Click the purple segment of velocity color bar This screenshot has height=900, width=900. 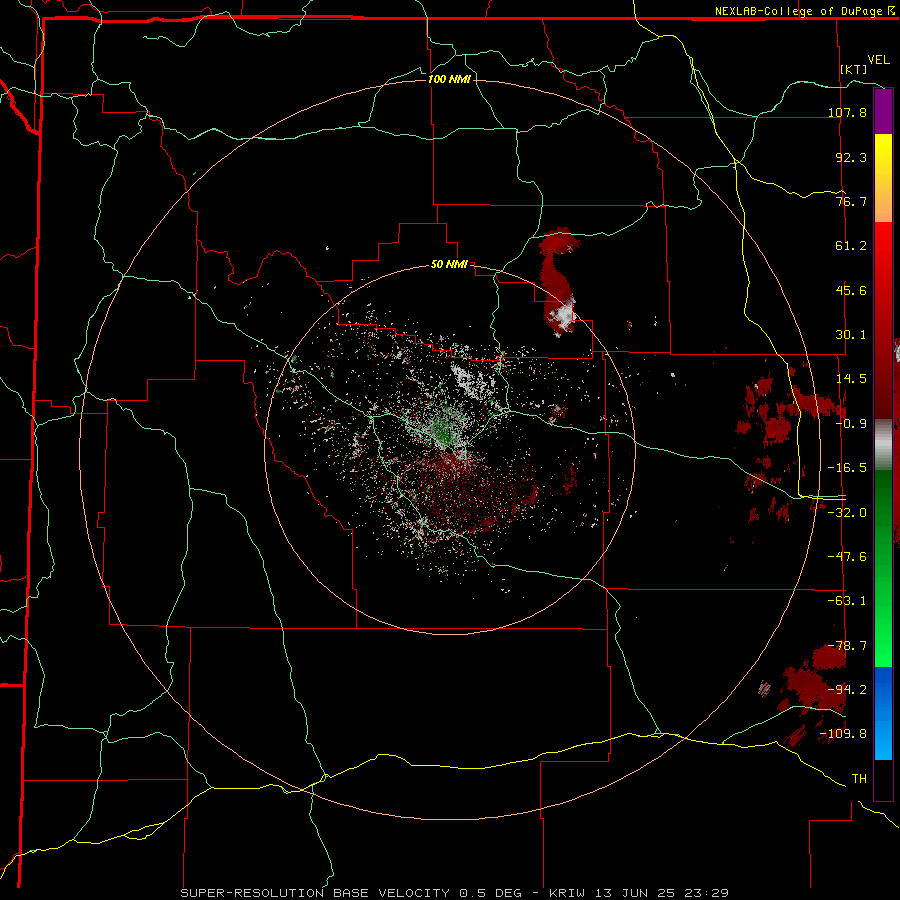coord(883,111)
